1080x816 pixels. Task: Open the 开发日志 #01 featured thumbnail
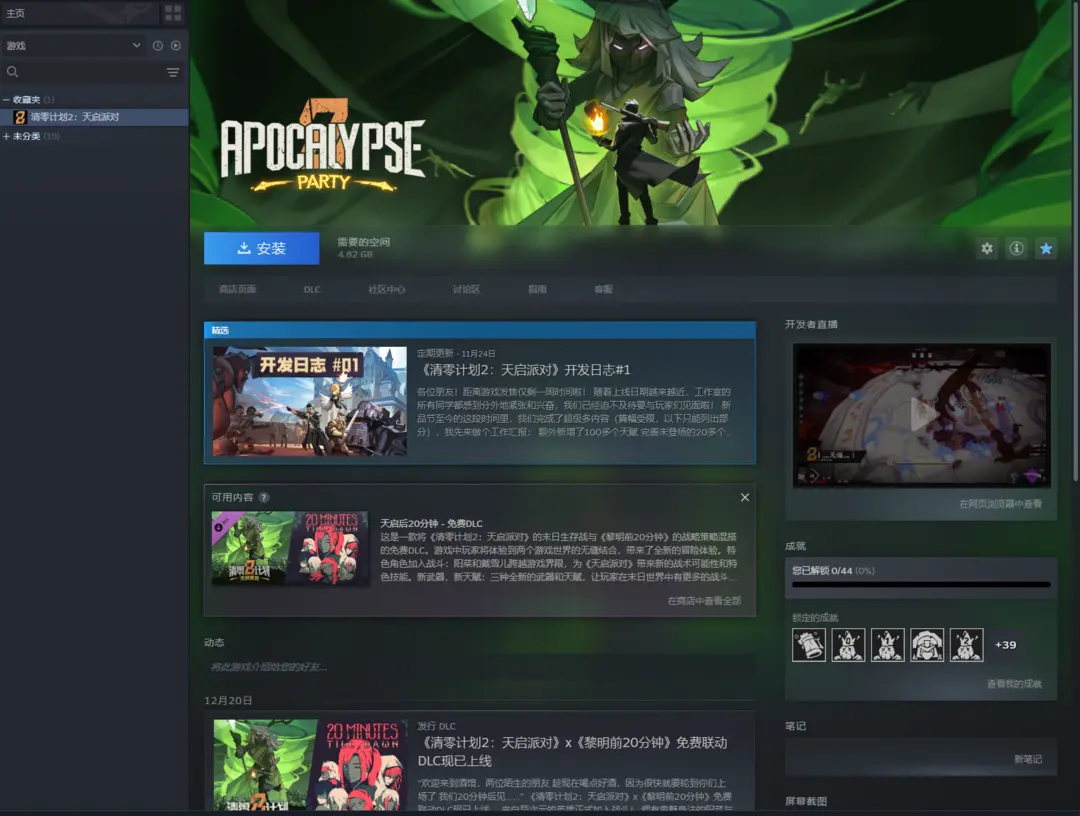(310, 401)
